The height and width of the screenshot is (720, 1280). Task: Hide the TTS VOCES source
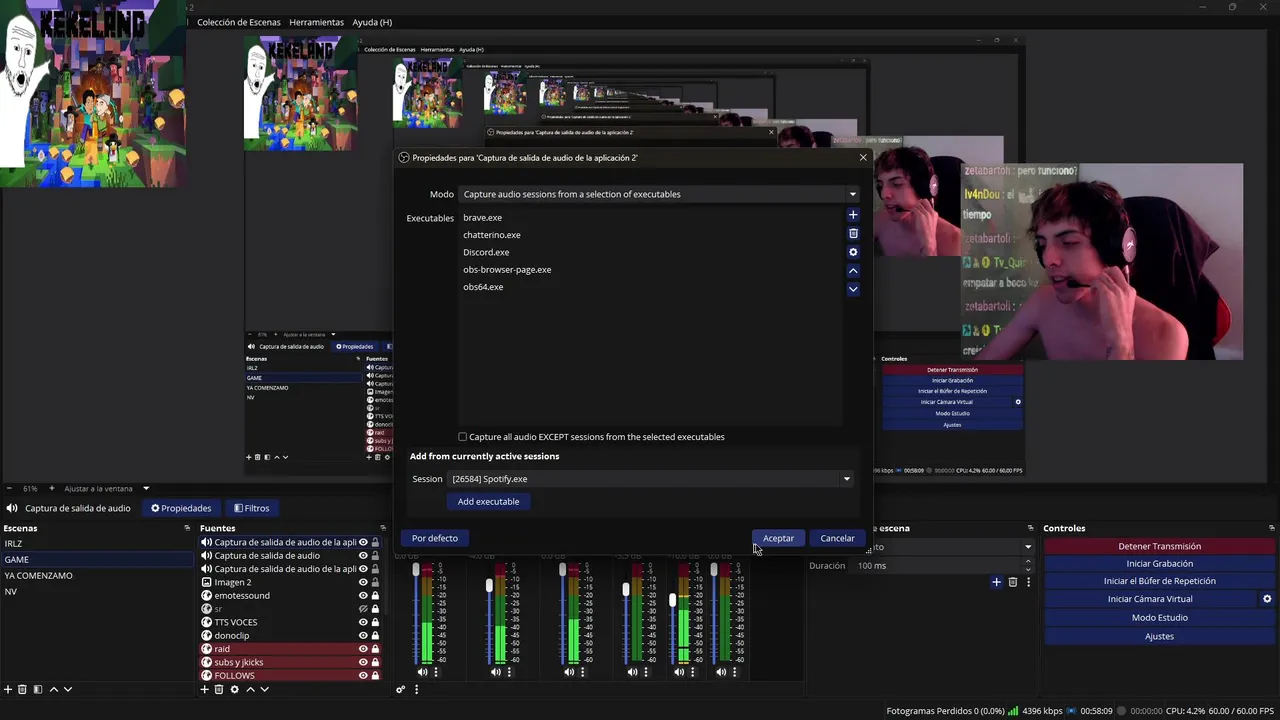pos(363,622)
